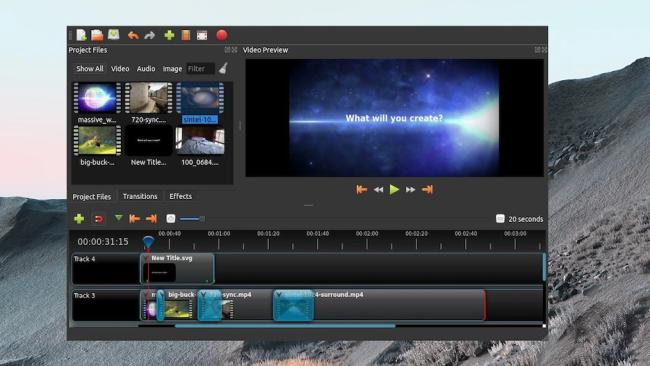Select the 720-sync... file thumbnail
This screenshot has height=366, width=650.
click(x=148, y=98)
